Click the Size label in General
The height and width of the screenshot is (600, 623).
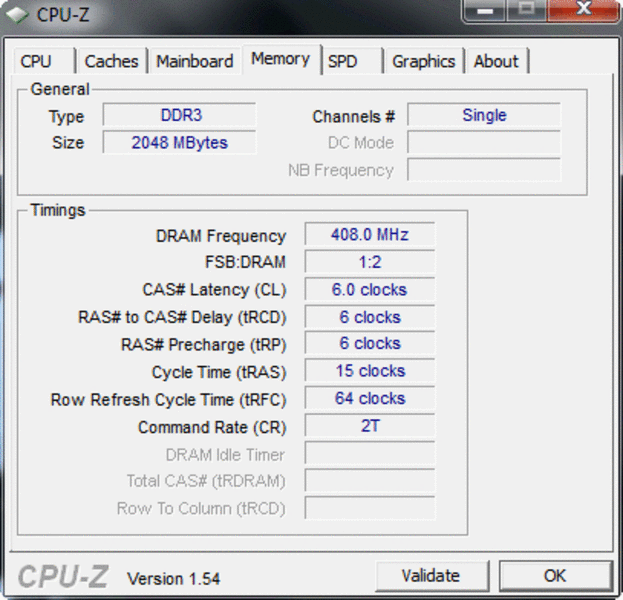[68, 142]
